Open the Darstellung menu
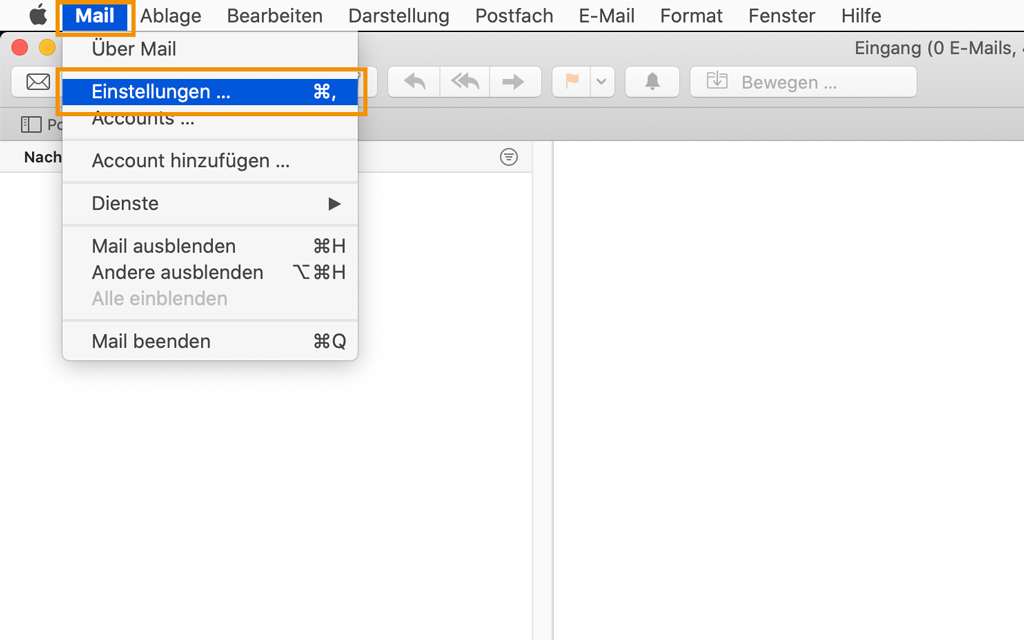Image resolution: width=1024 pixels, height=640 pixels. 399,16
